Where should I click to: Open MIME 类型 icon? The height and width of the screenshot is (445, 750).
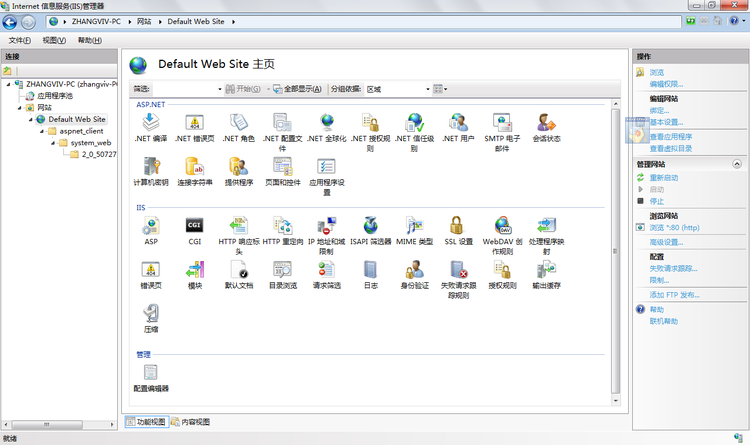(x=415, y=225)
